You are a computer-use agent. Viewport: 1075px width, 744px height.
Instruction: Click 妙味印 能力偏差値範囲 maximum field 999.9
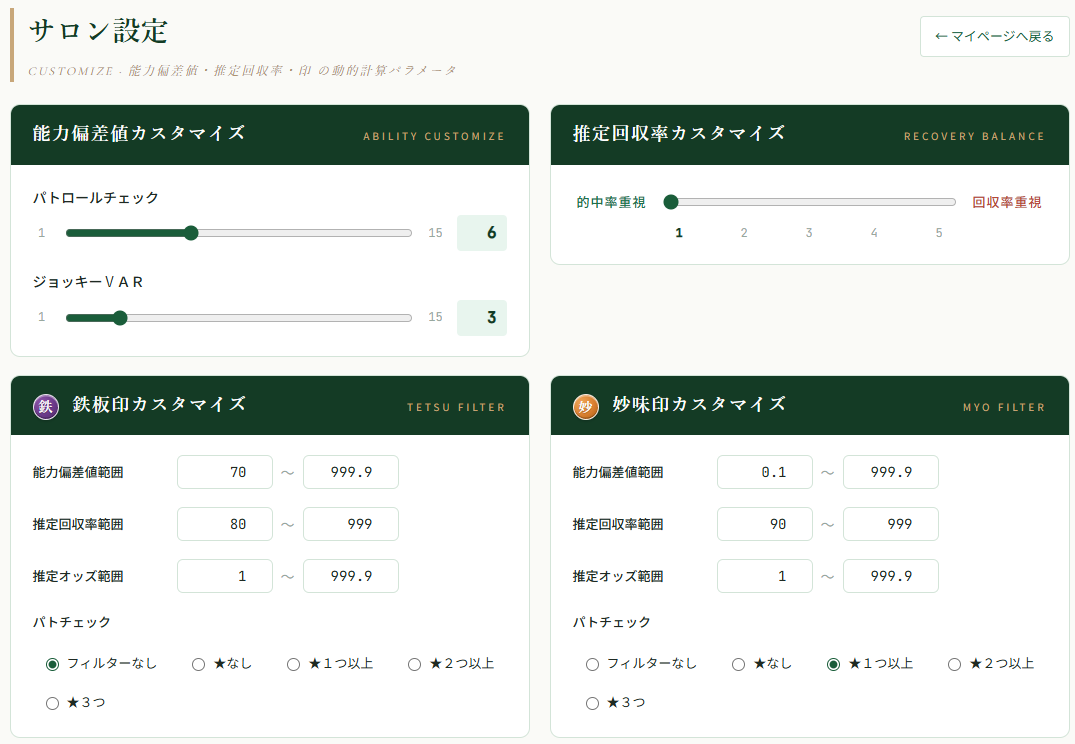[891, 472]
